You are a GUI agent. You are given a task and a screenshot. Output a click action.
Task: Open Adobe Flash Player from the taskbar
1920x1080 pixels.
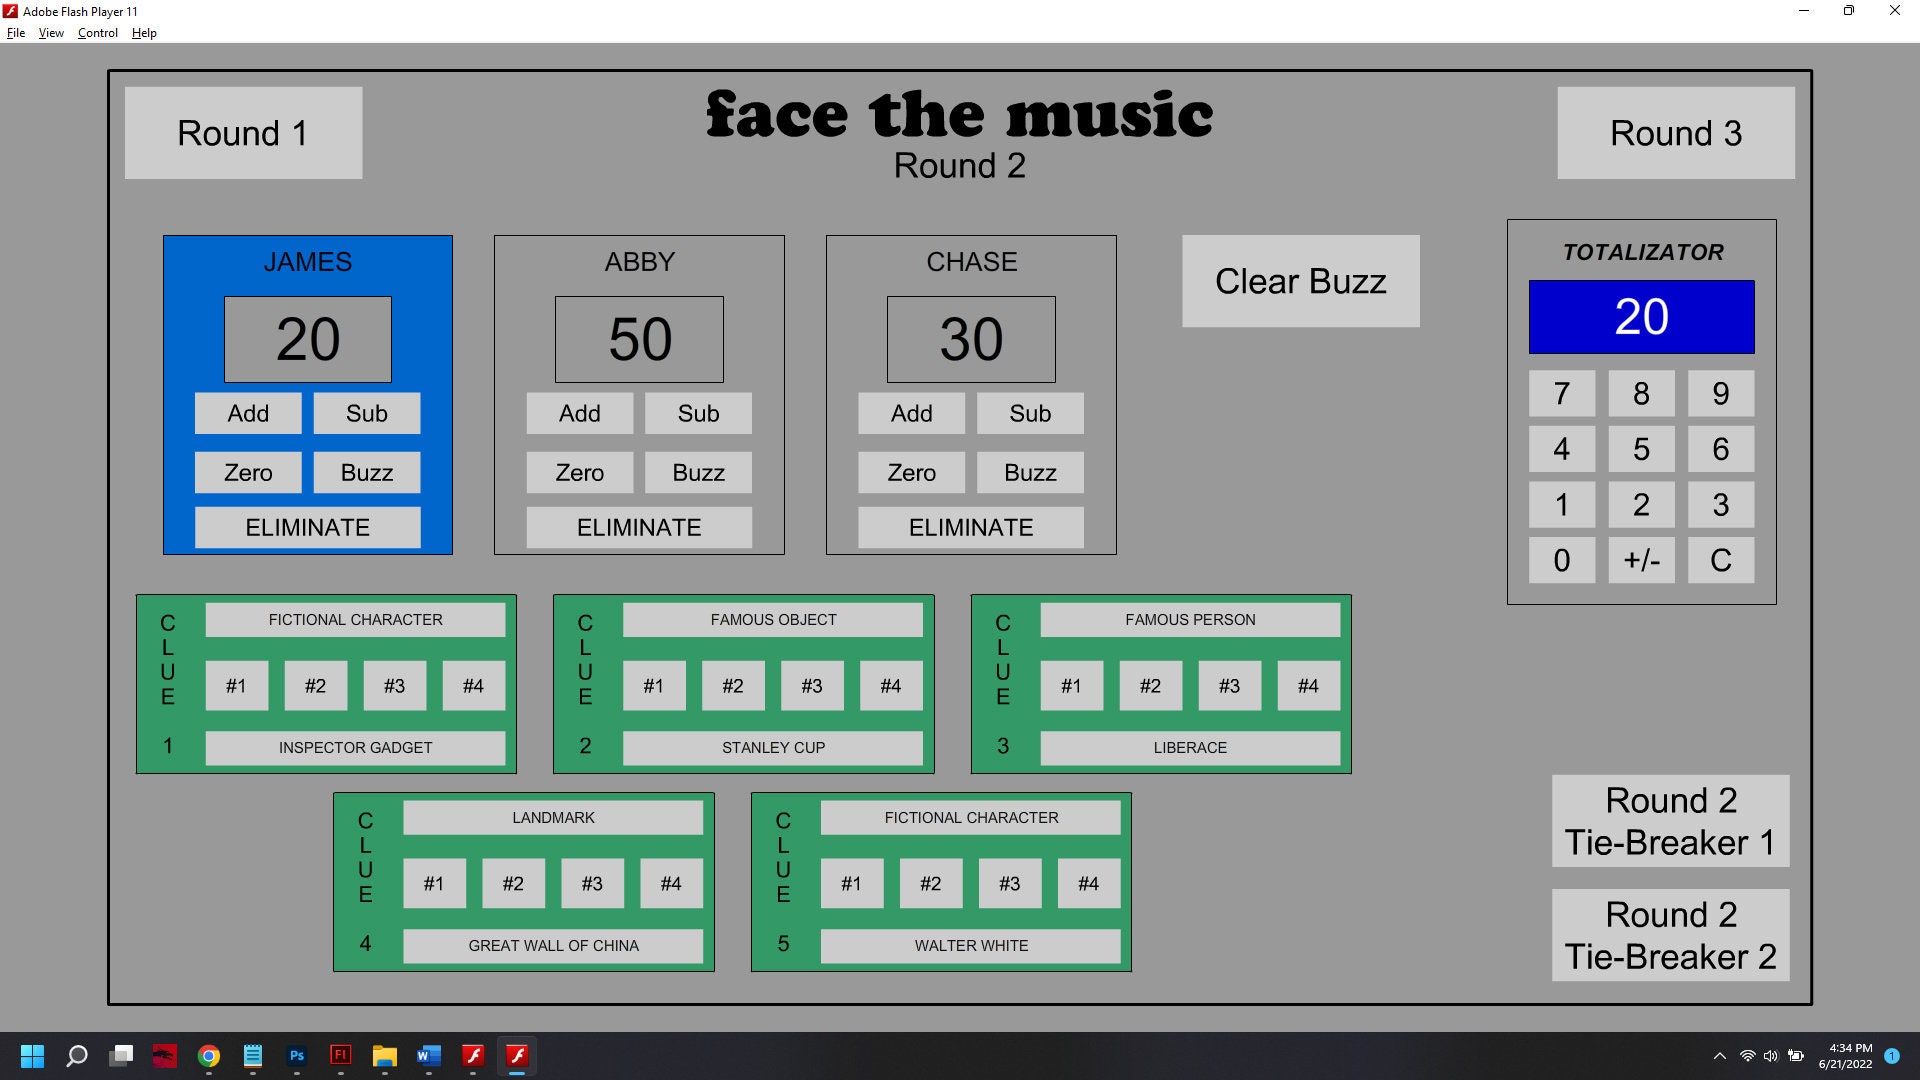point(517,1056)
